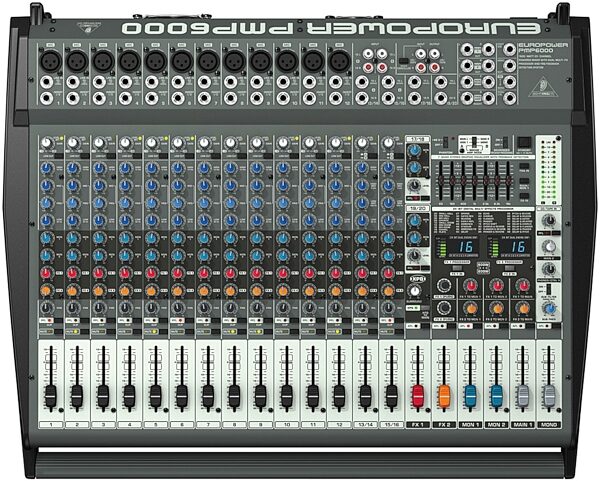This screenshot has width=600, height=481.
Task: Click the FX 1 display showing 16
Action: 463,248
